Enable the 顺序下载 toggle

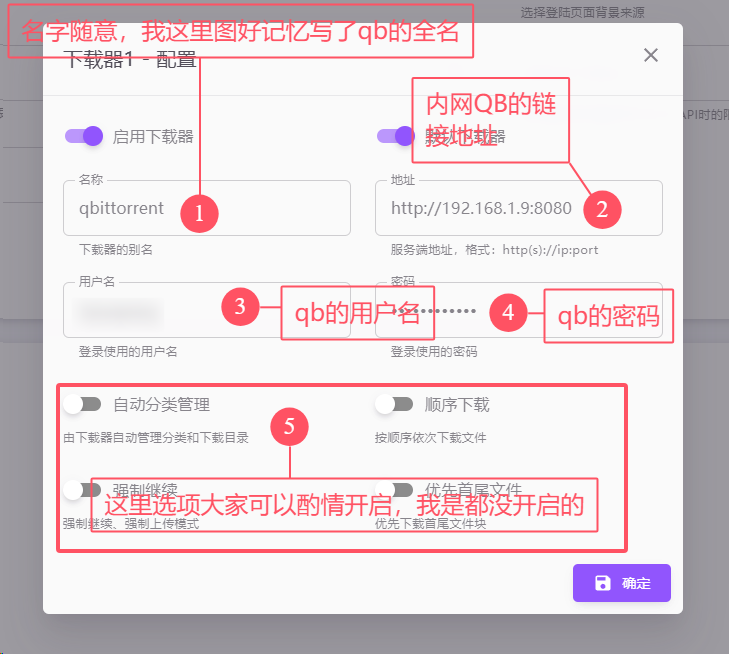[x=394, y=404]
